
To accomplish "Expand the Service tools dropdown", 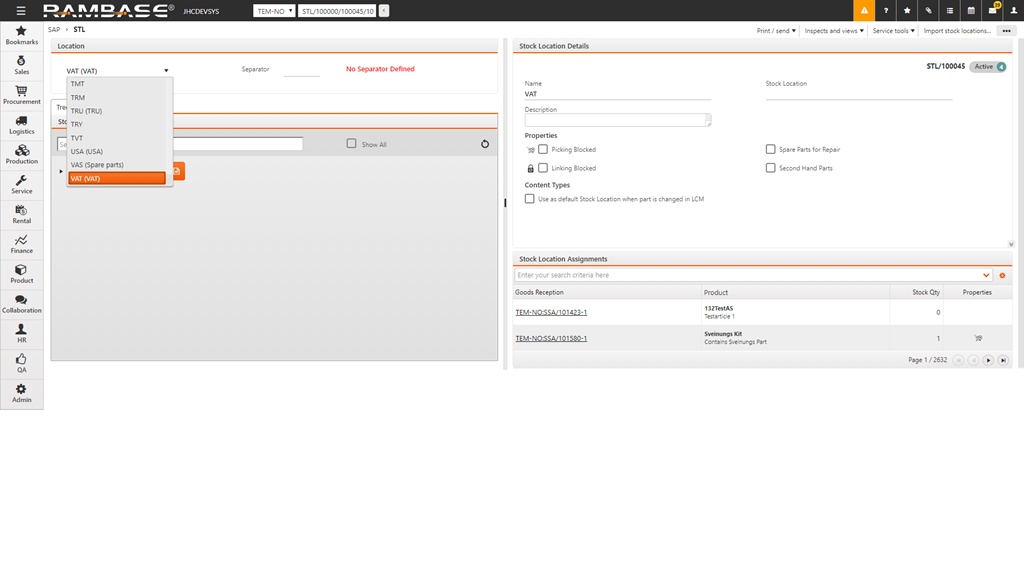I will pos(893,31).
